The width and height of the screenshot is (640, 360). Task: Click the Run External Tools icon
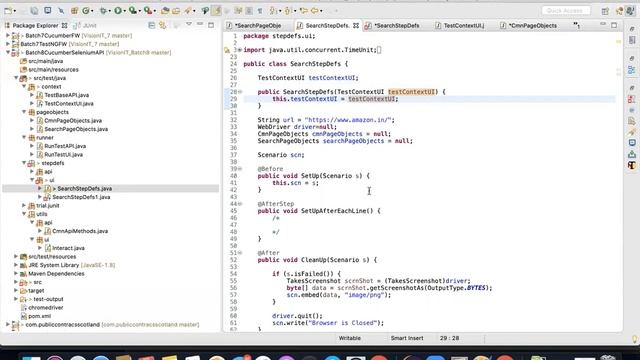(x=148, y=11)
